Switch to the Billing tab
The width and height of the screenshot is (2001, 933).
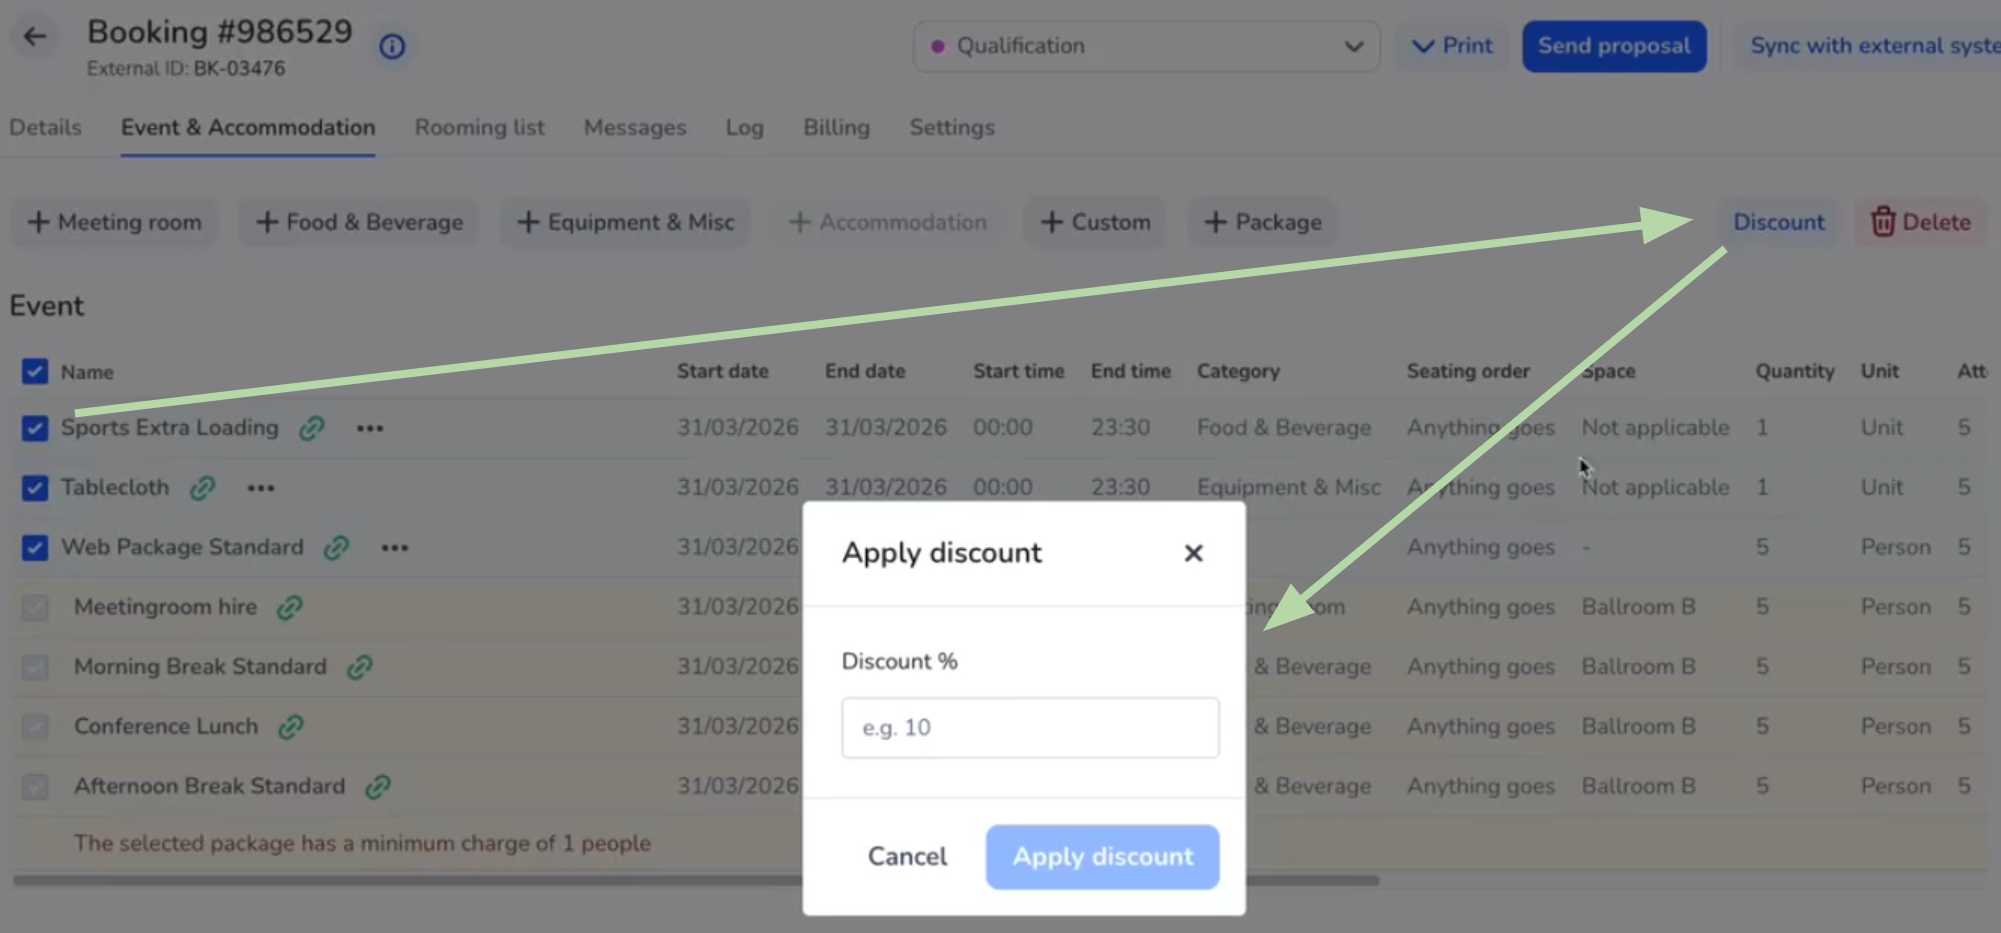coord(836,128)
